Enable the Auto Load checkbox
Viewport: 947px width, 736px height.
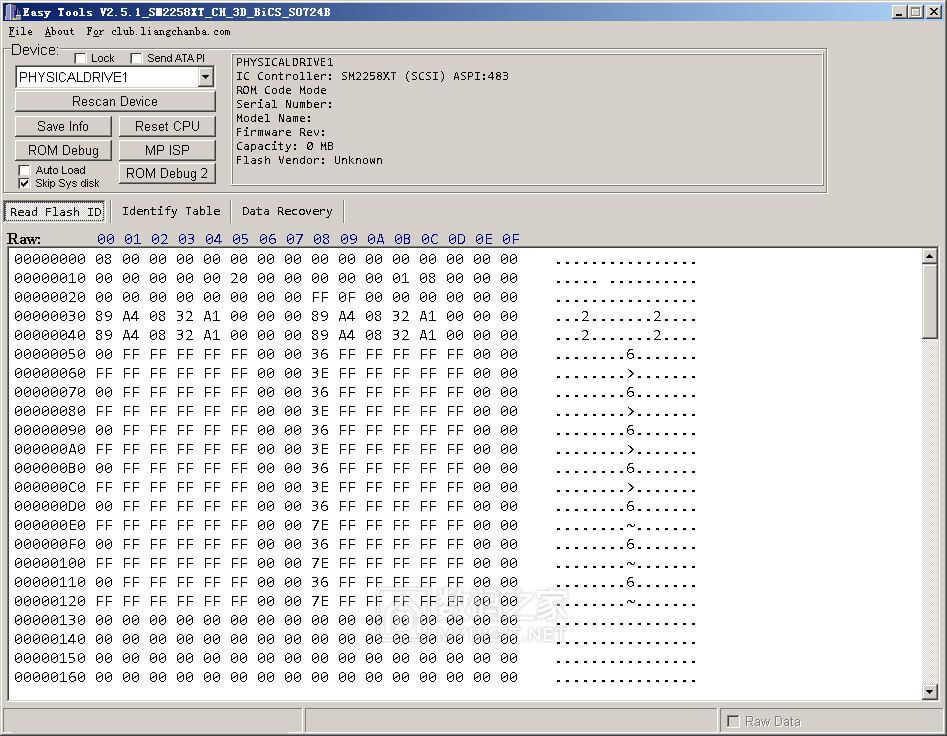click(25, 171)
